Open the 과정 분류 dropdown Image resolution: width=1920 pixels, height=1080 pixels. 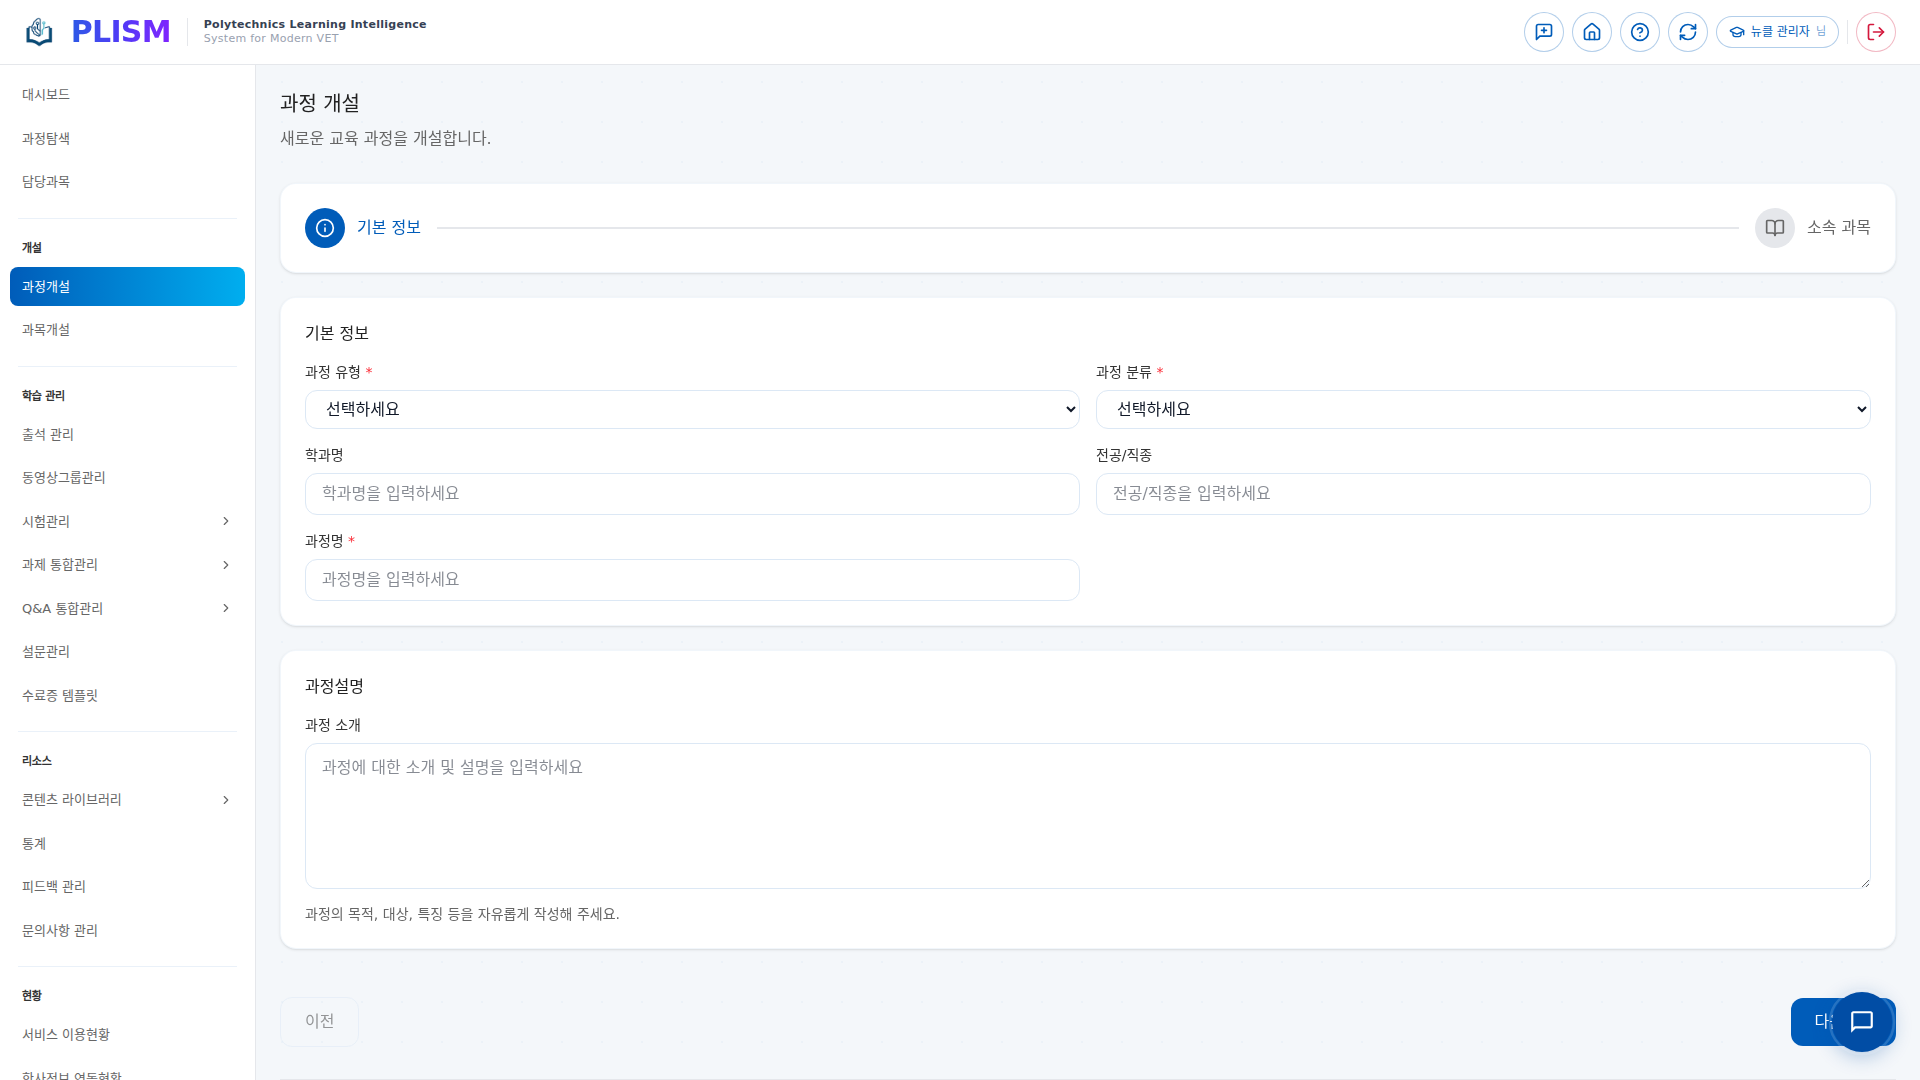(x=1482, y=409)
